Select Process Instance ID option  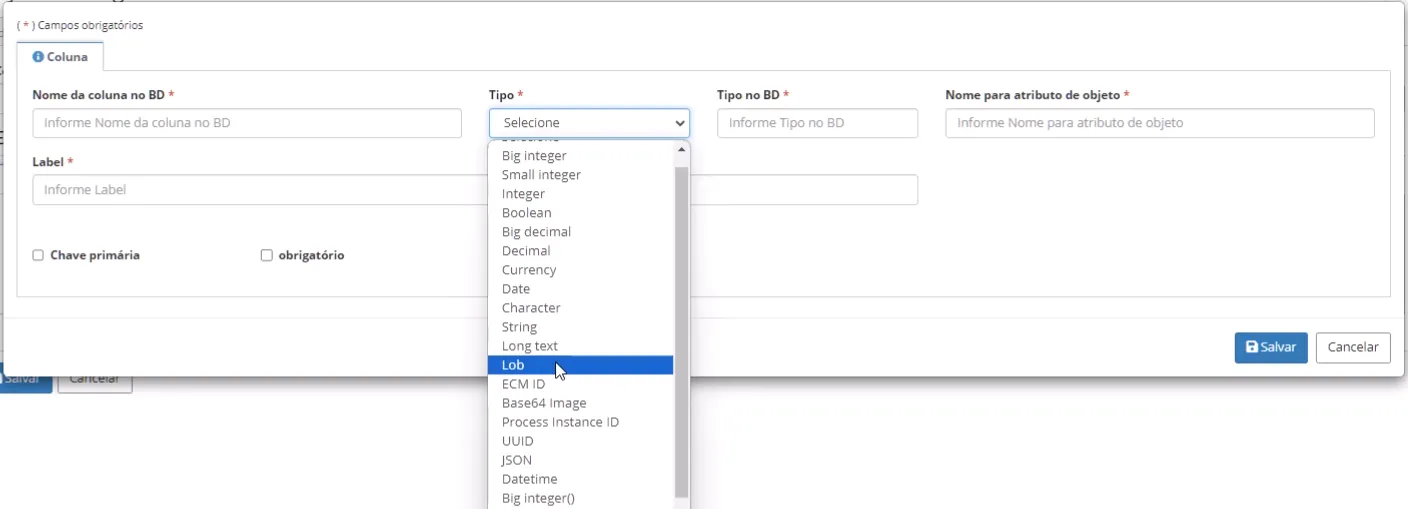coord(580,422)
